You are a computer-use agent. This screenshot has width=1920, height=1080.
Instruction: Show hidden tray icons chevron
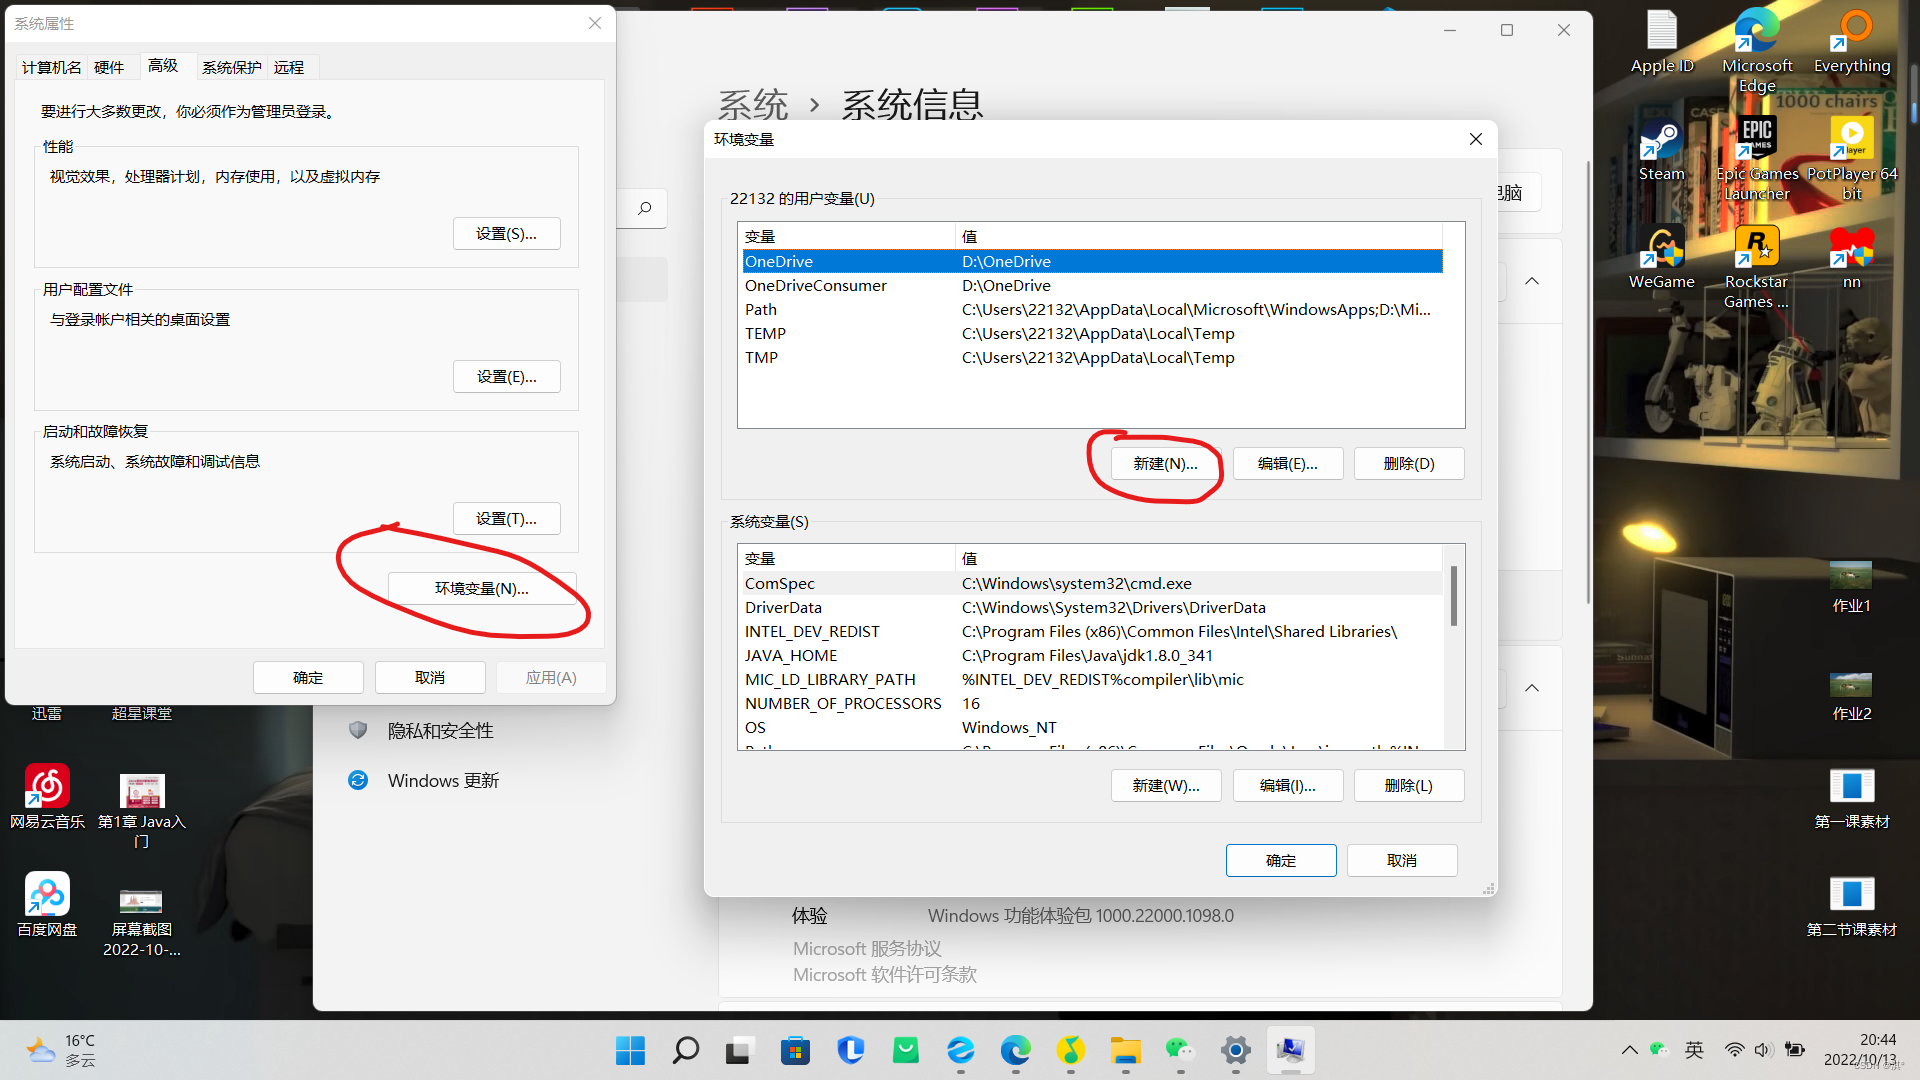coord(1629,1050)
